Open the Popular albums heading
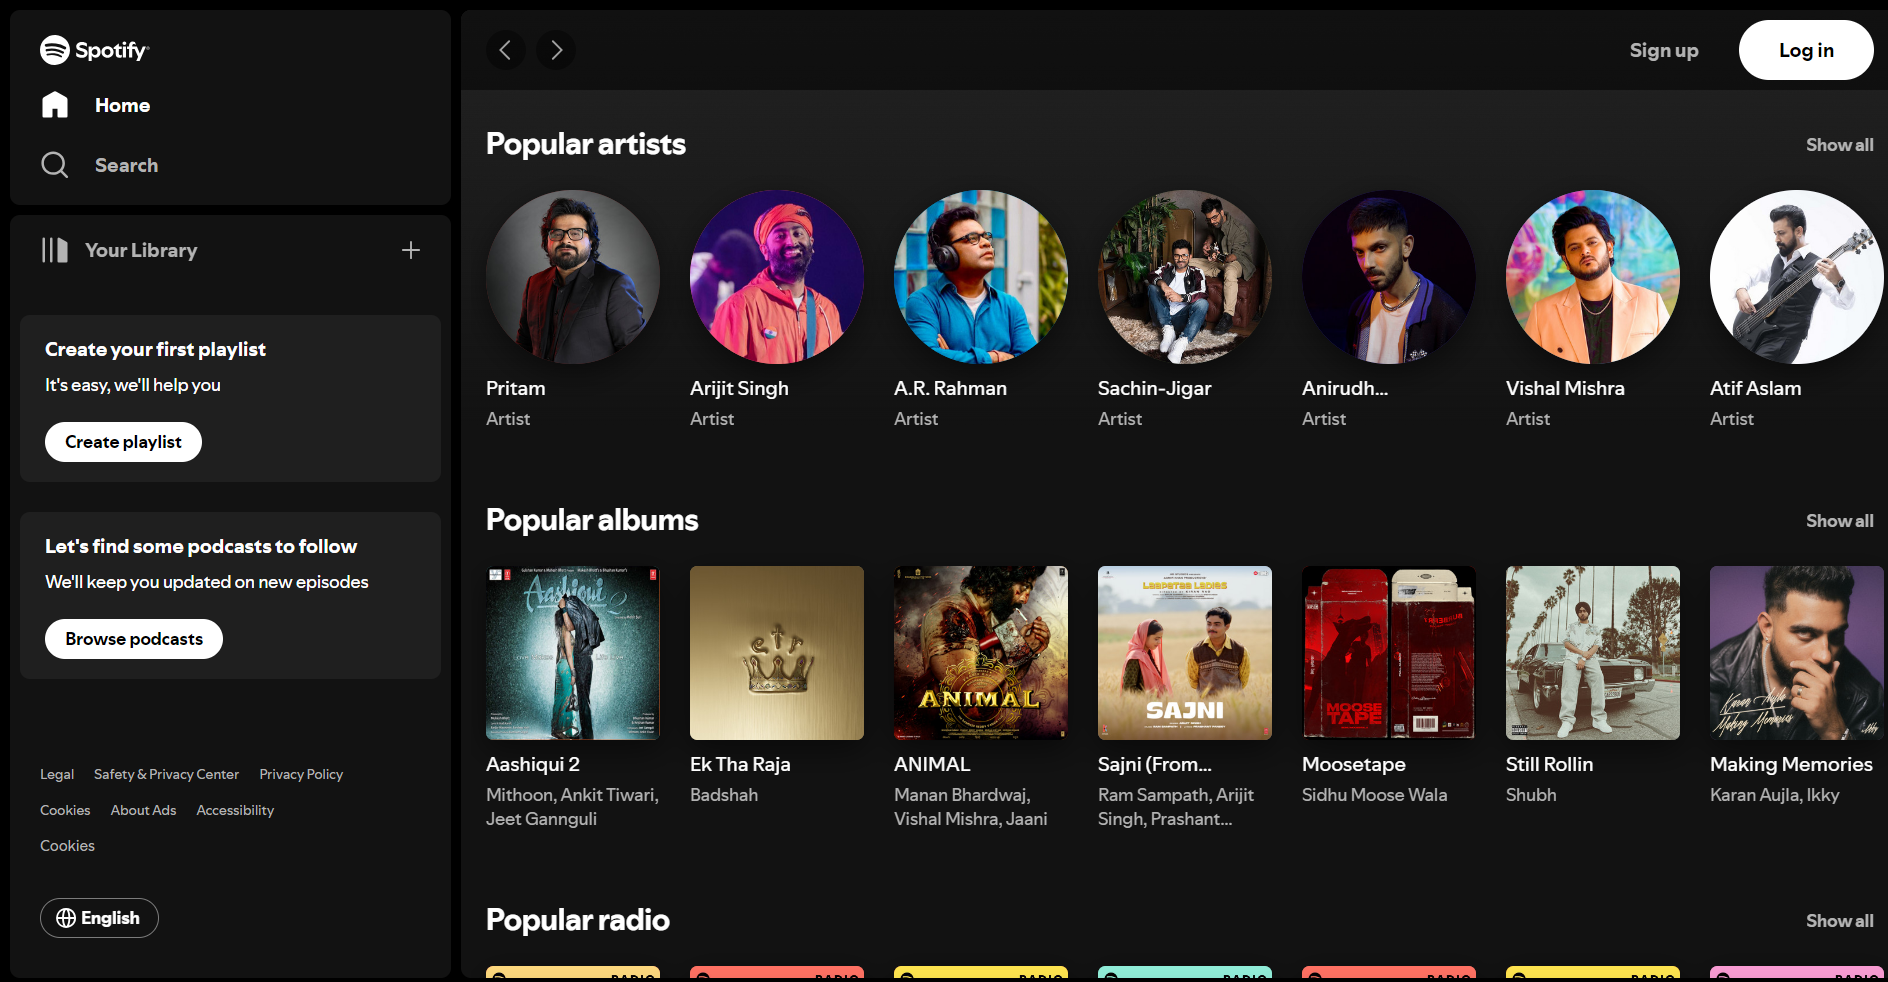Screen dimensions: 1888x982 pos(592,520)
